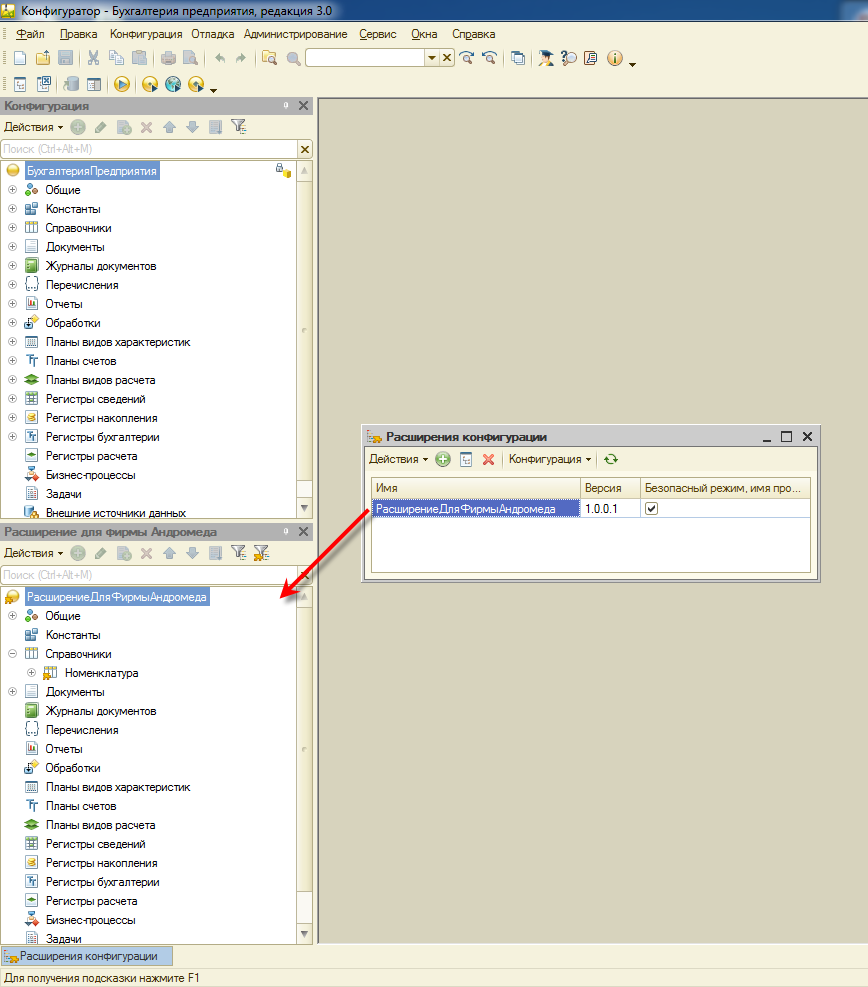
Task: Click the Windows list icon in toolbar
Action: [x=518, y=59]
